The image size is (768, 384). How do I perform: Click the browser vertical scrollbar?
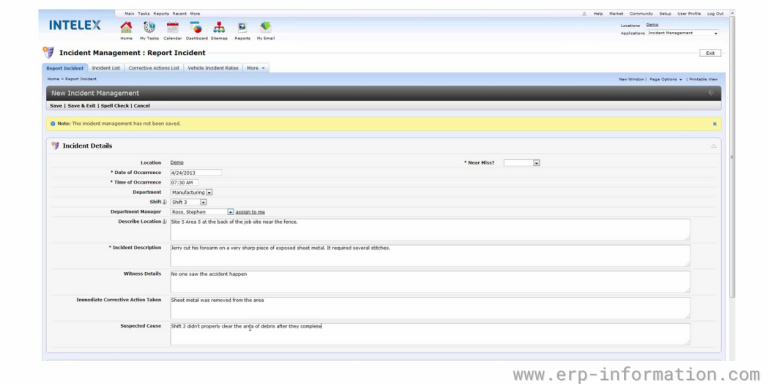732,157
